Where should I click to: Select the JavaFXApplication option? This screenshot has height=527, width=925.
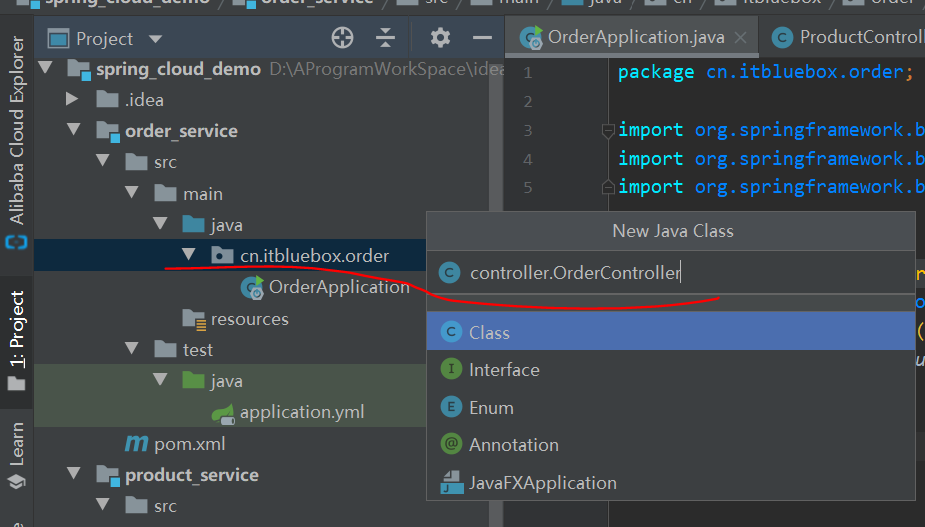click(542, 483)
